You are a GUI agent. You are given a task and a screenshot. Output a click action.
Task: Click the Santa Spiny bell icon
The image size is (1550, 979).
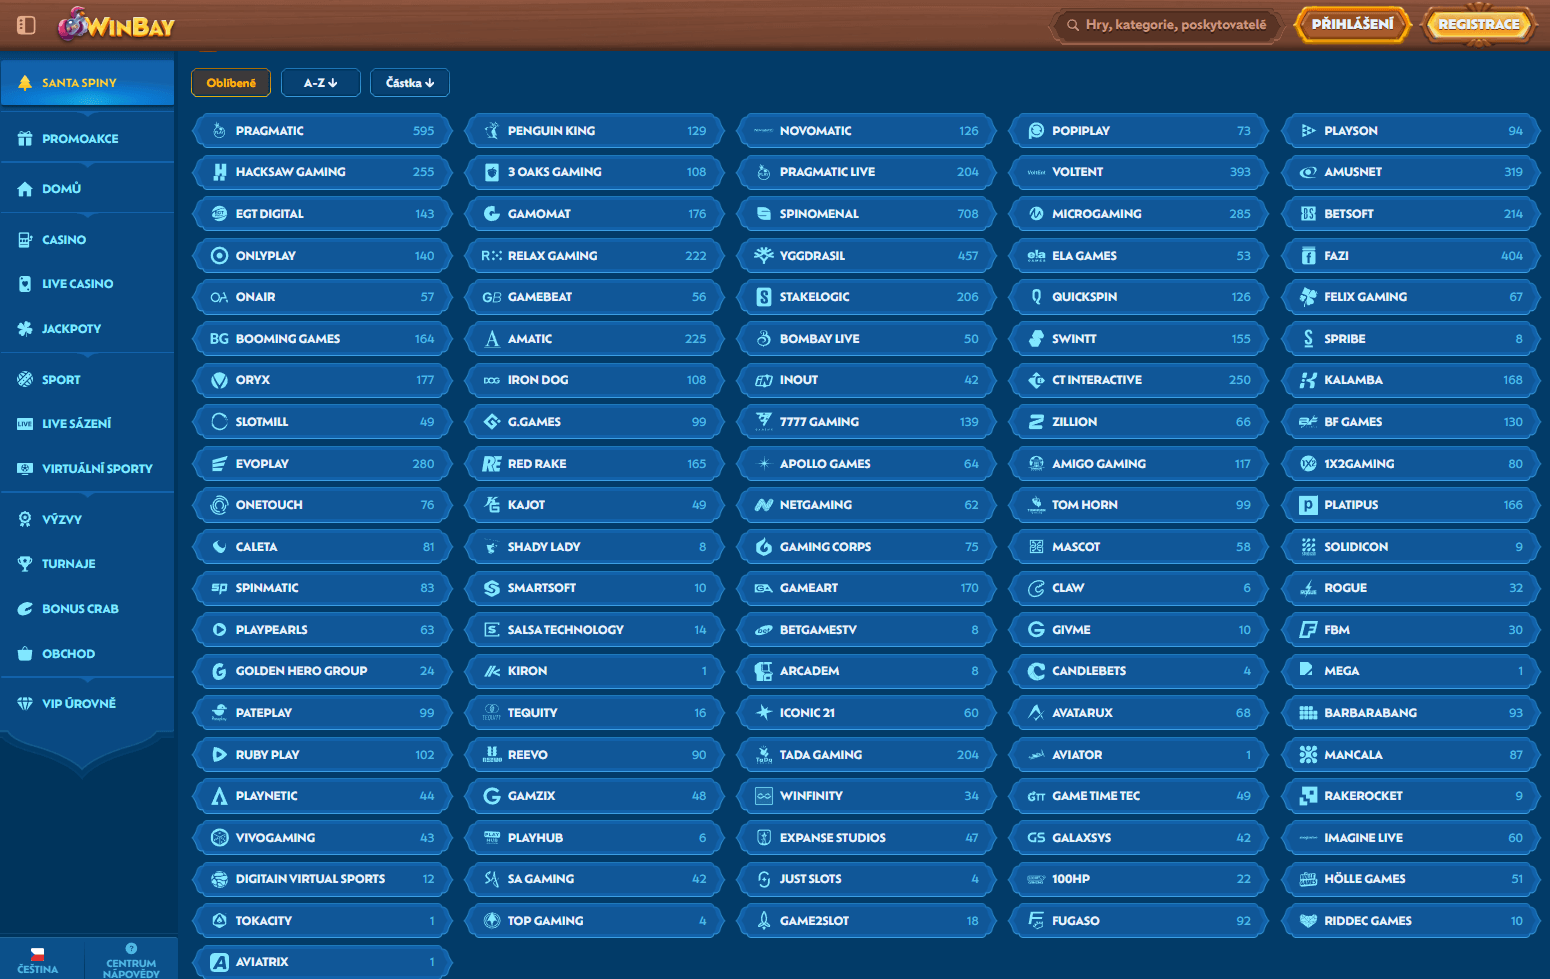coord(25,83)
